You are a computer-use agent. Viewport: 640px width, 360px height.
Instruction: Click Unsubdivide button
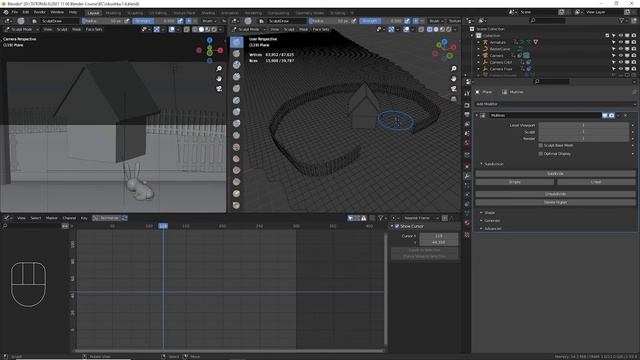[555, 194]
